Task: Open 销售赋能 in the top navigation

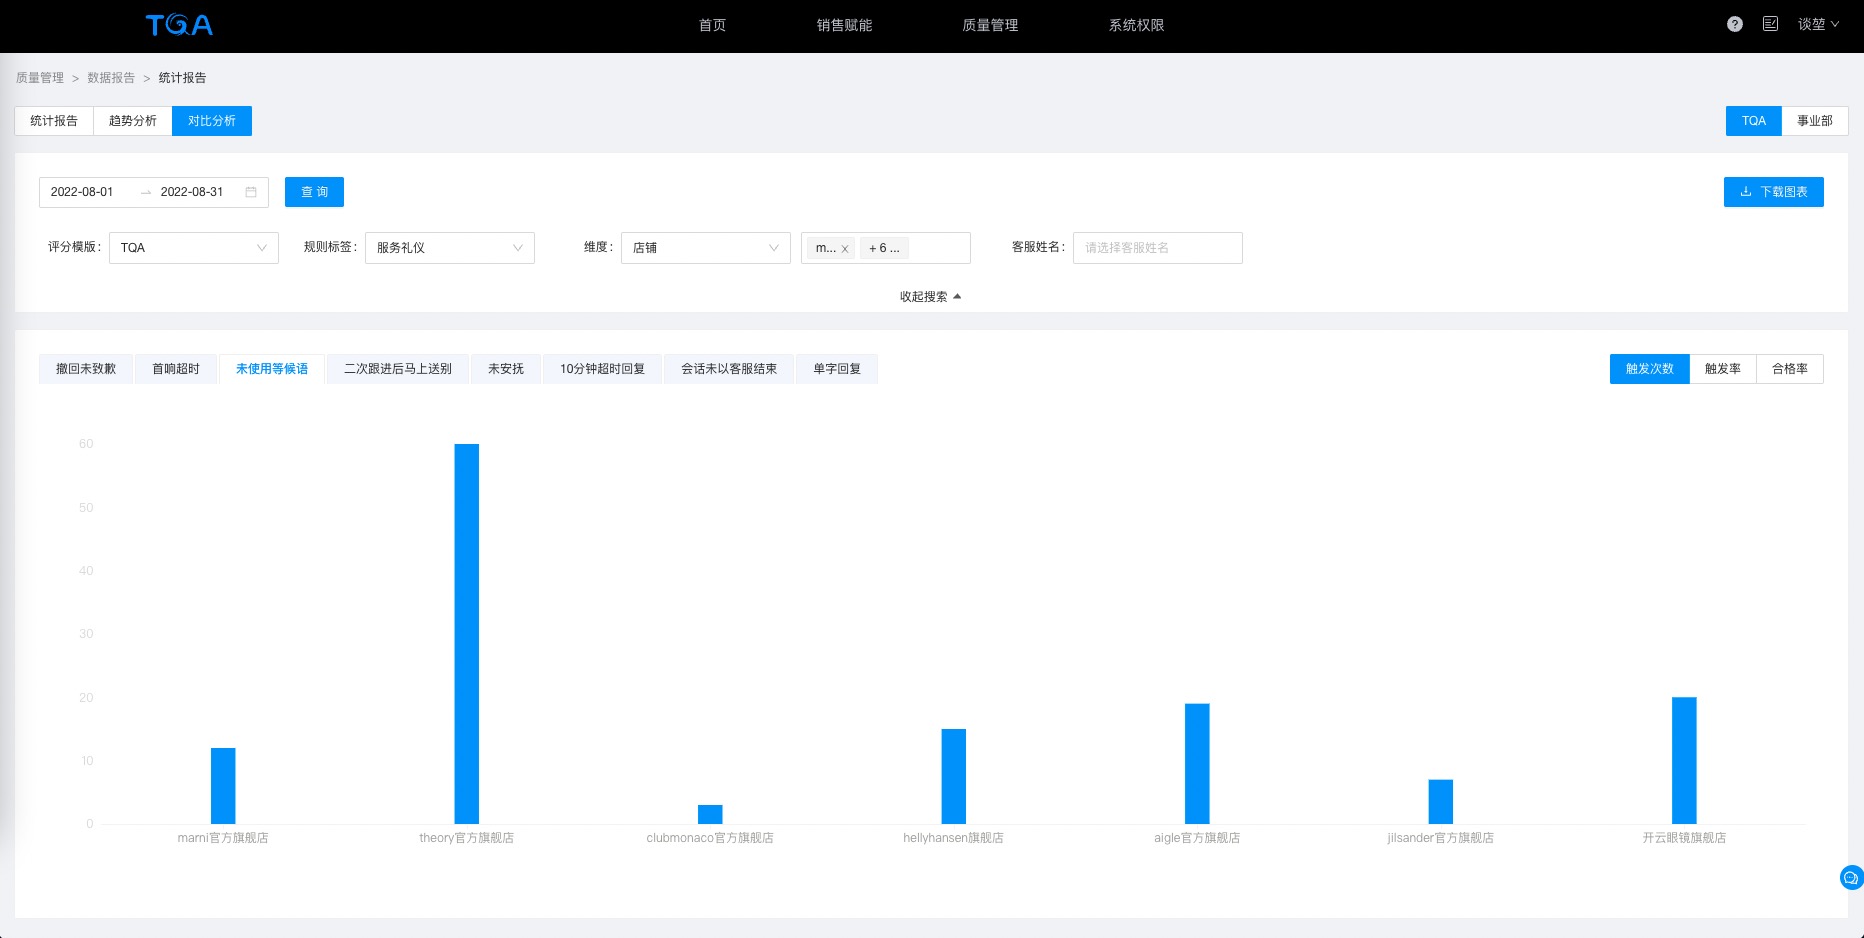Action: click(844, 25)
